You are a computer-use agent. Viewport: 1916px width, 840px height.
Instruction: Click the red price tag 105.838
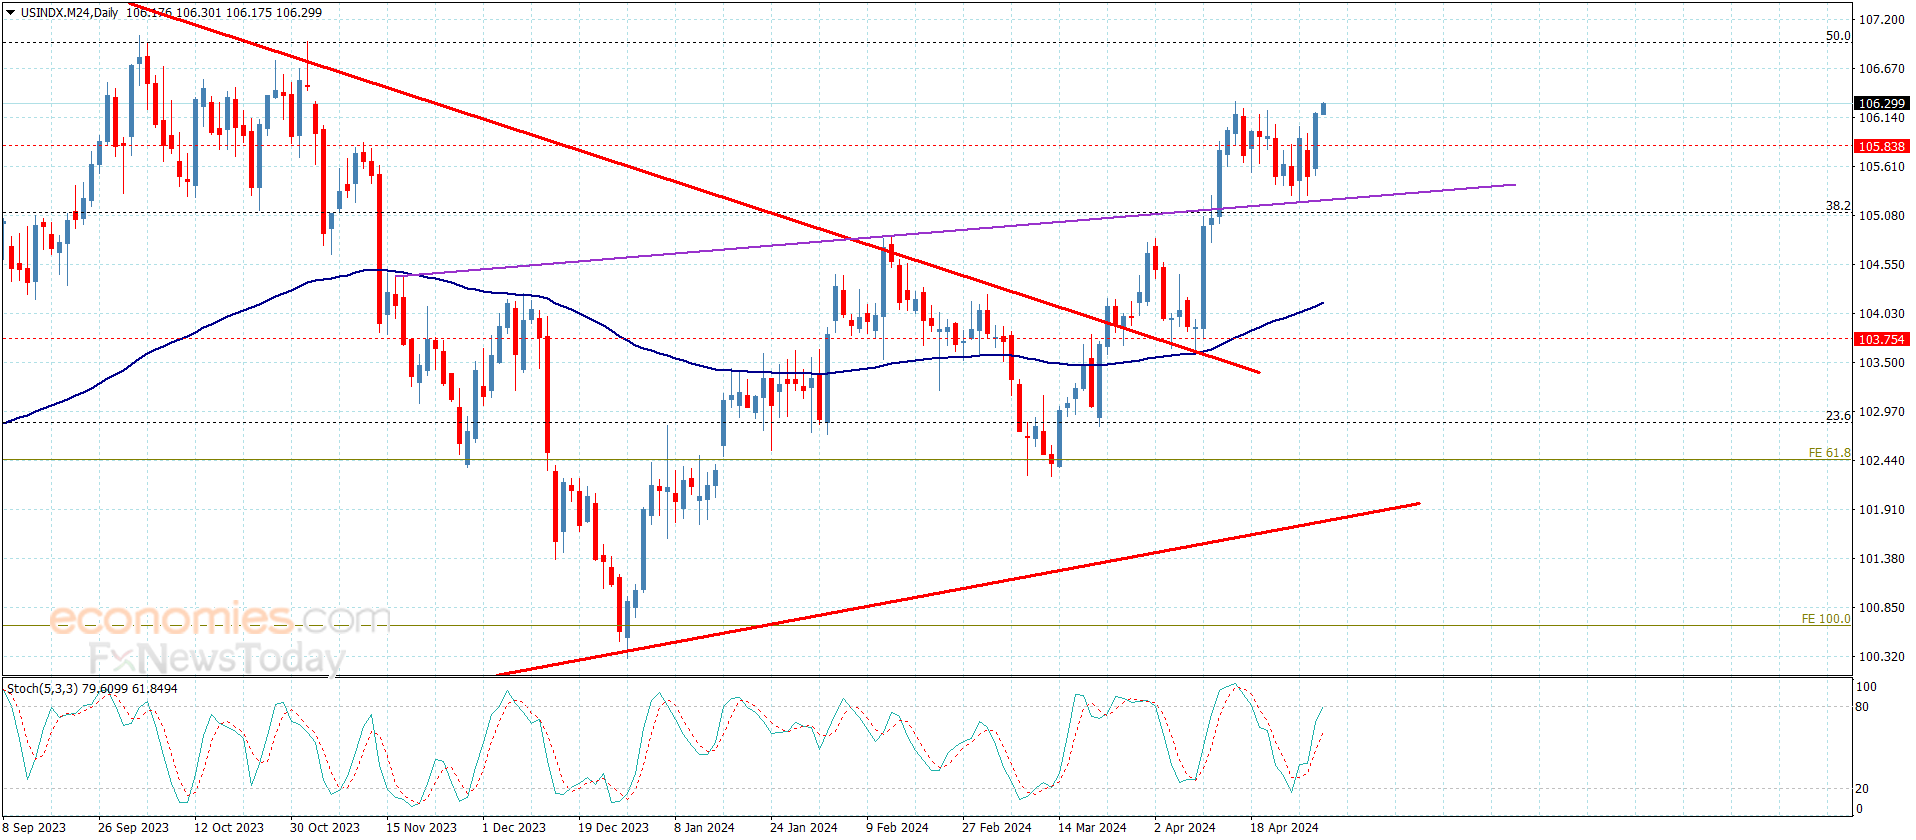click(1881, 146)
